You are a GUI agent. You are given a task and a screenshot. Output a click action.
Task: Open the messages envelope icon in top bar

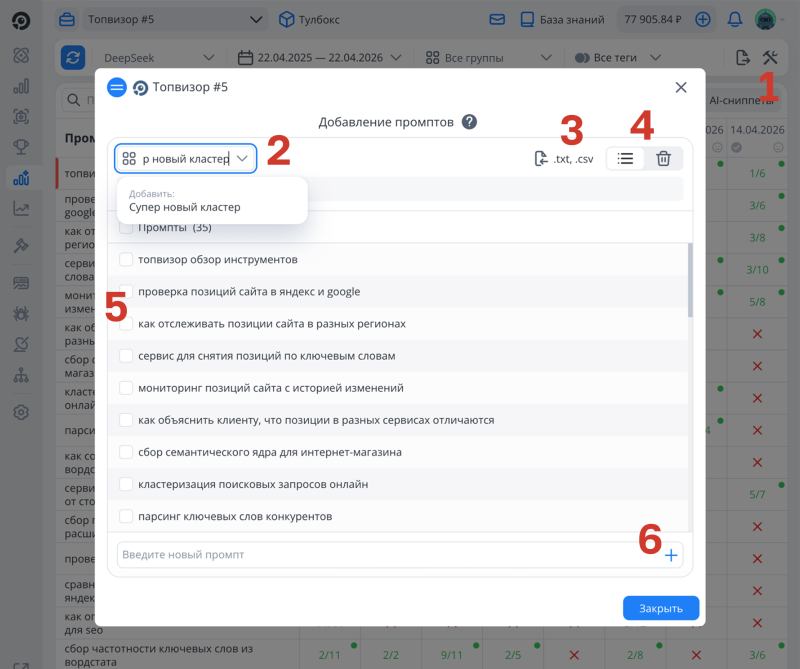pos(495,18)
